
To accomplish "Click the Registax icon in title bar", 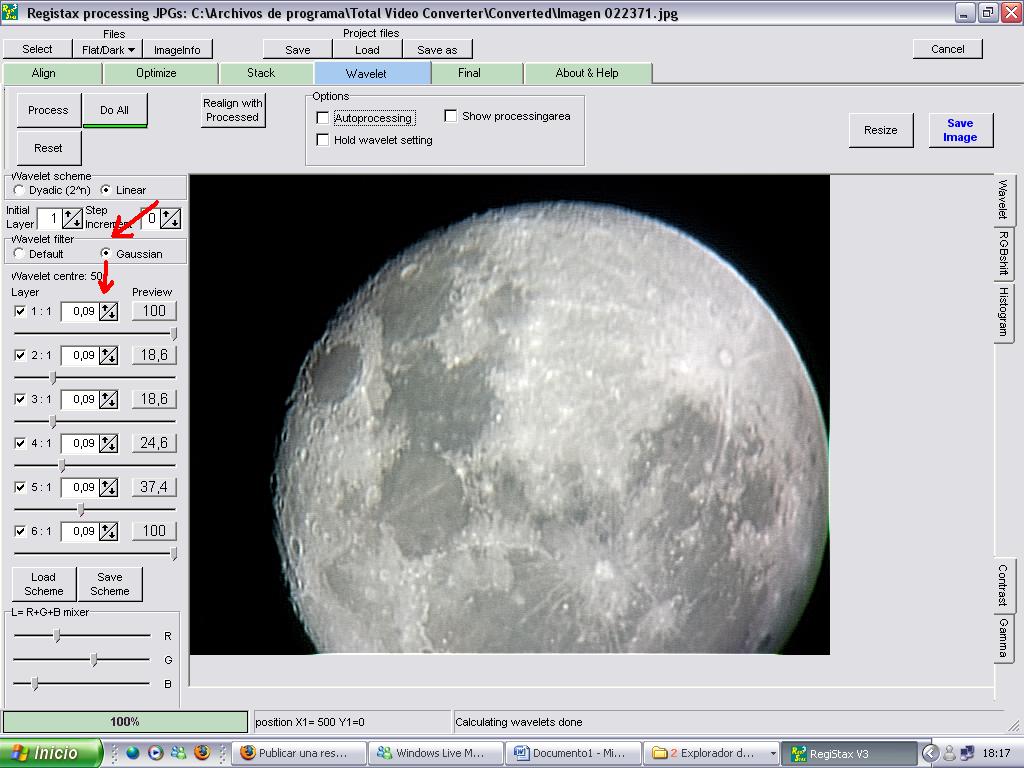I will pos(10,12).
